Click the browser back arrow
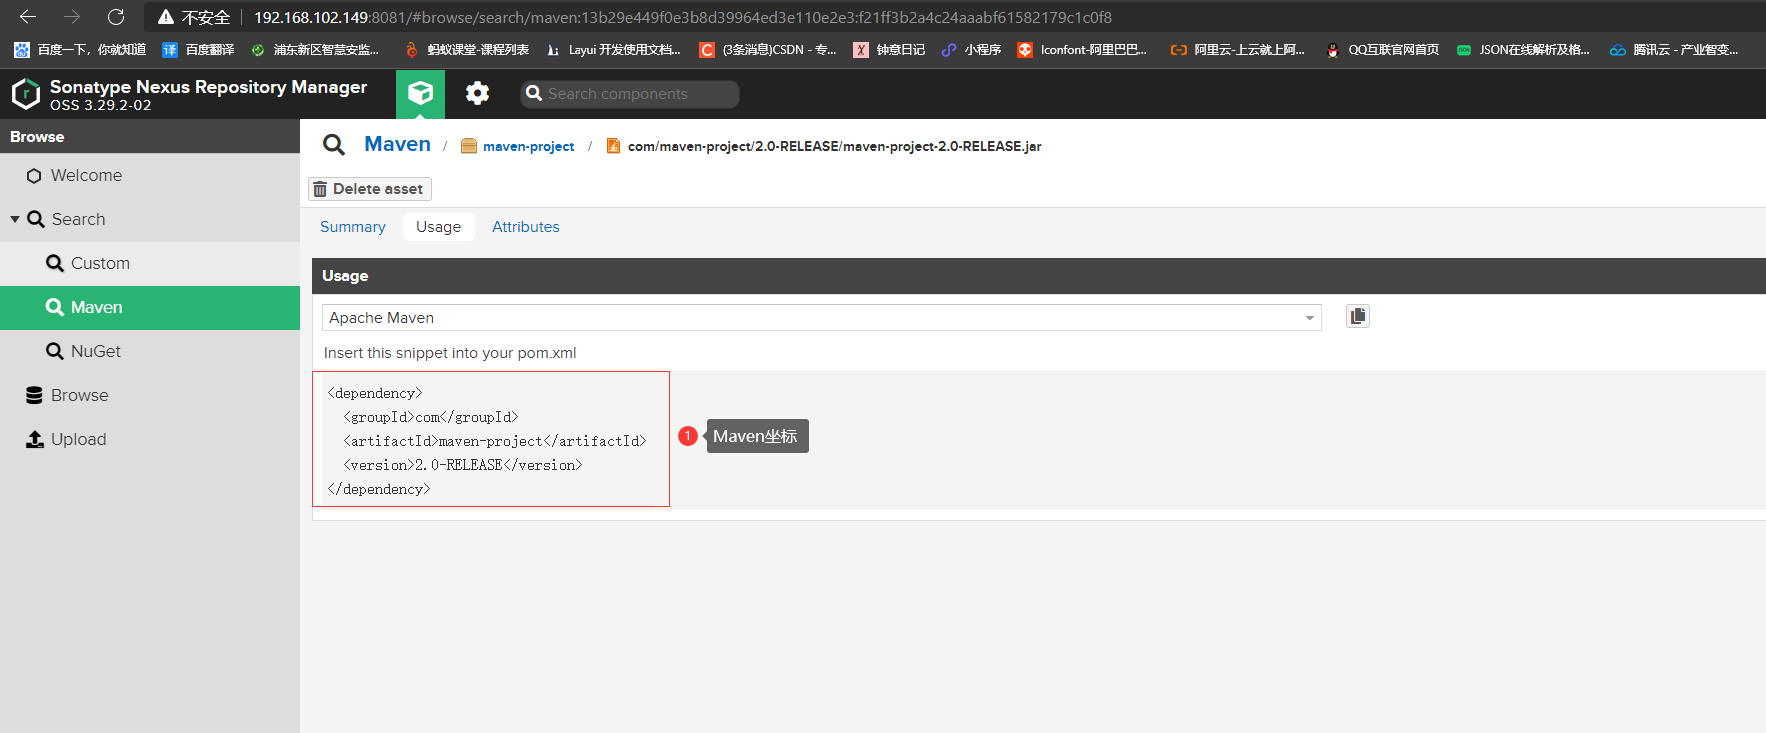The width and height of the screenshot is (1766, 733). pyautogui.click(x=28, y=17)
